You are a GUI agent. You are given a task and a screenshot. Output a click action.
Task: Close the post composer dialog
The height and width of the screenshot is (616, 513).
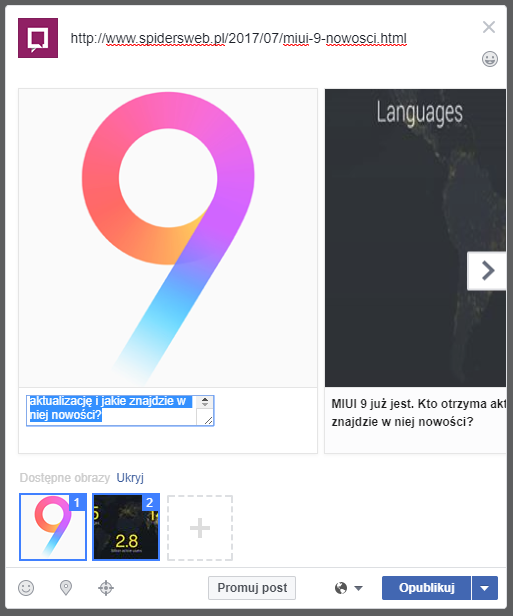(489, 27)
